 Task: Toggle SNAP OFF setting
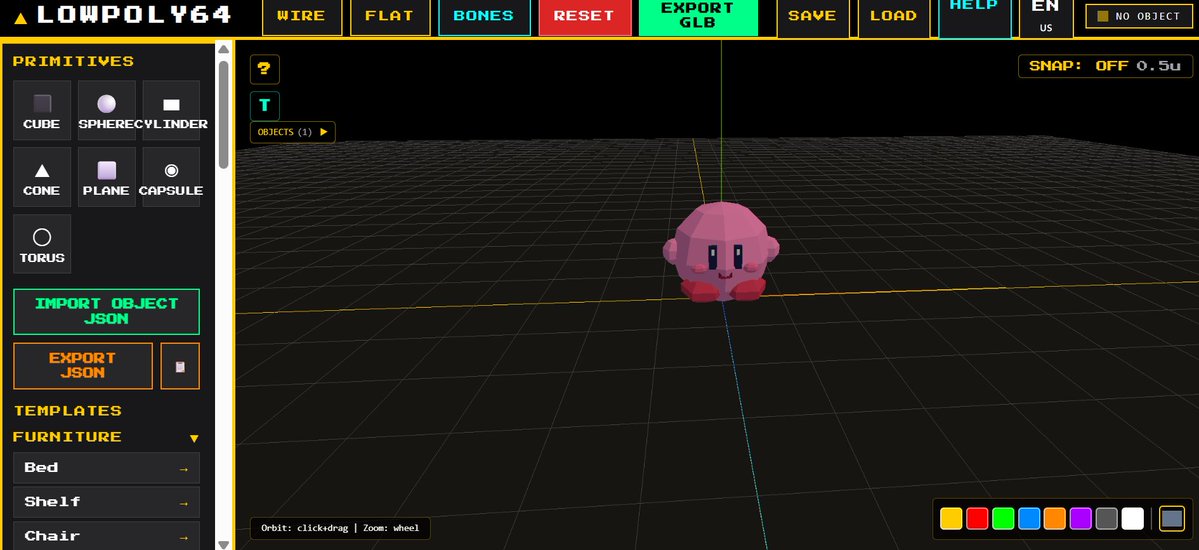click(x=1105, y=66)
